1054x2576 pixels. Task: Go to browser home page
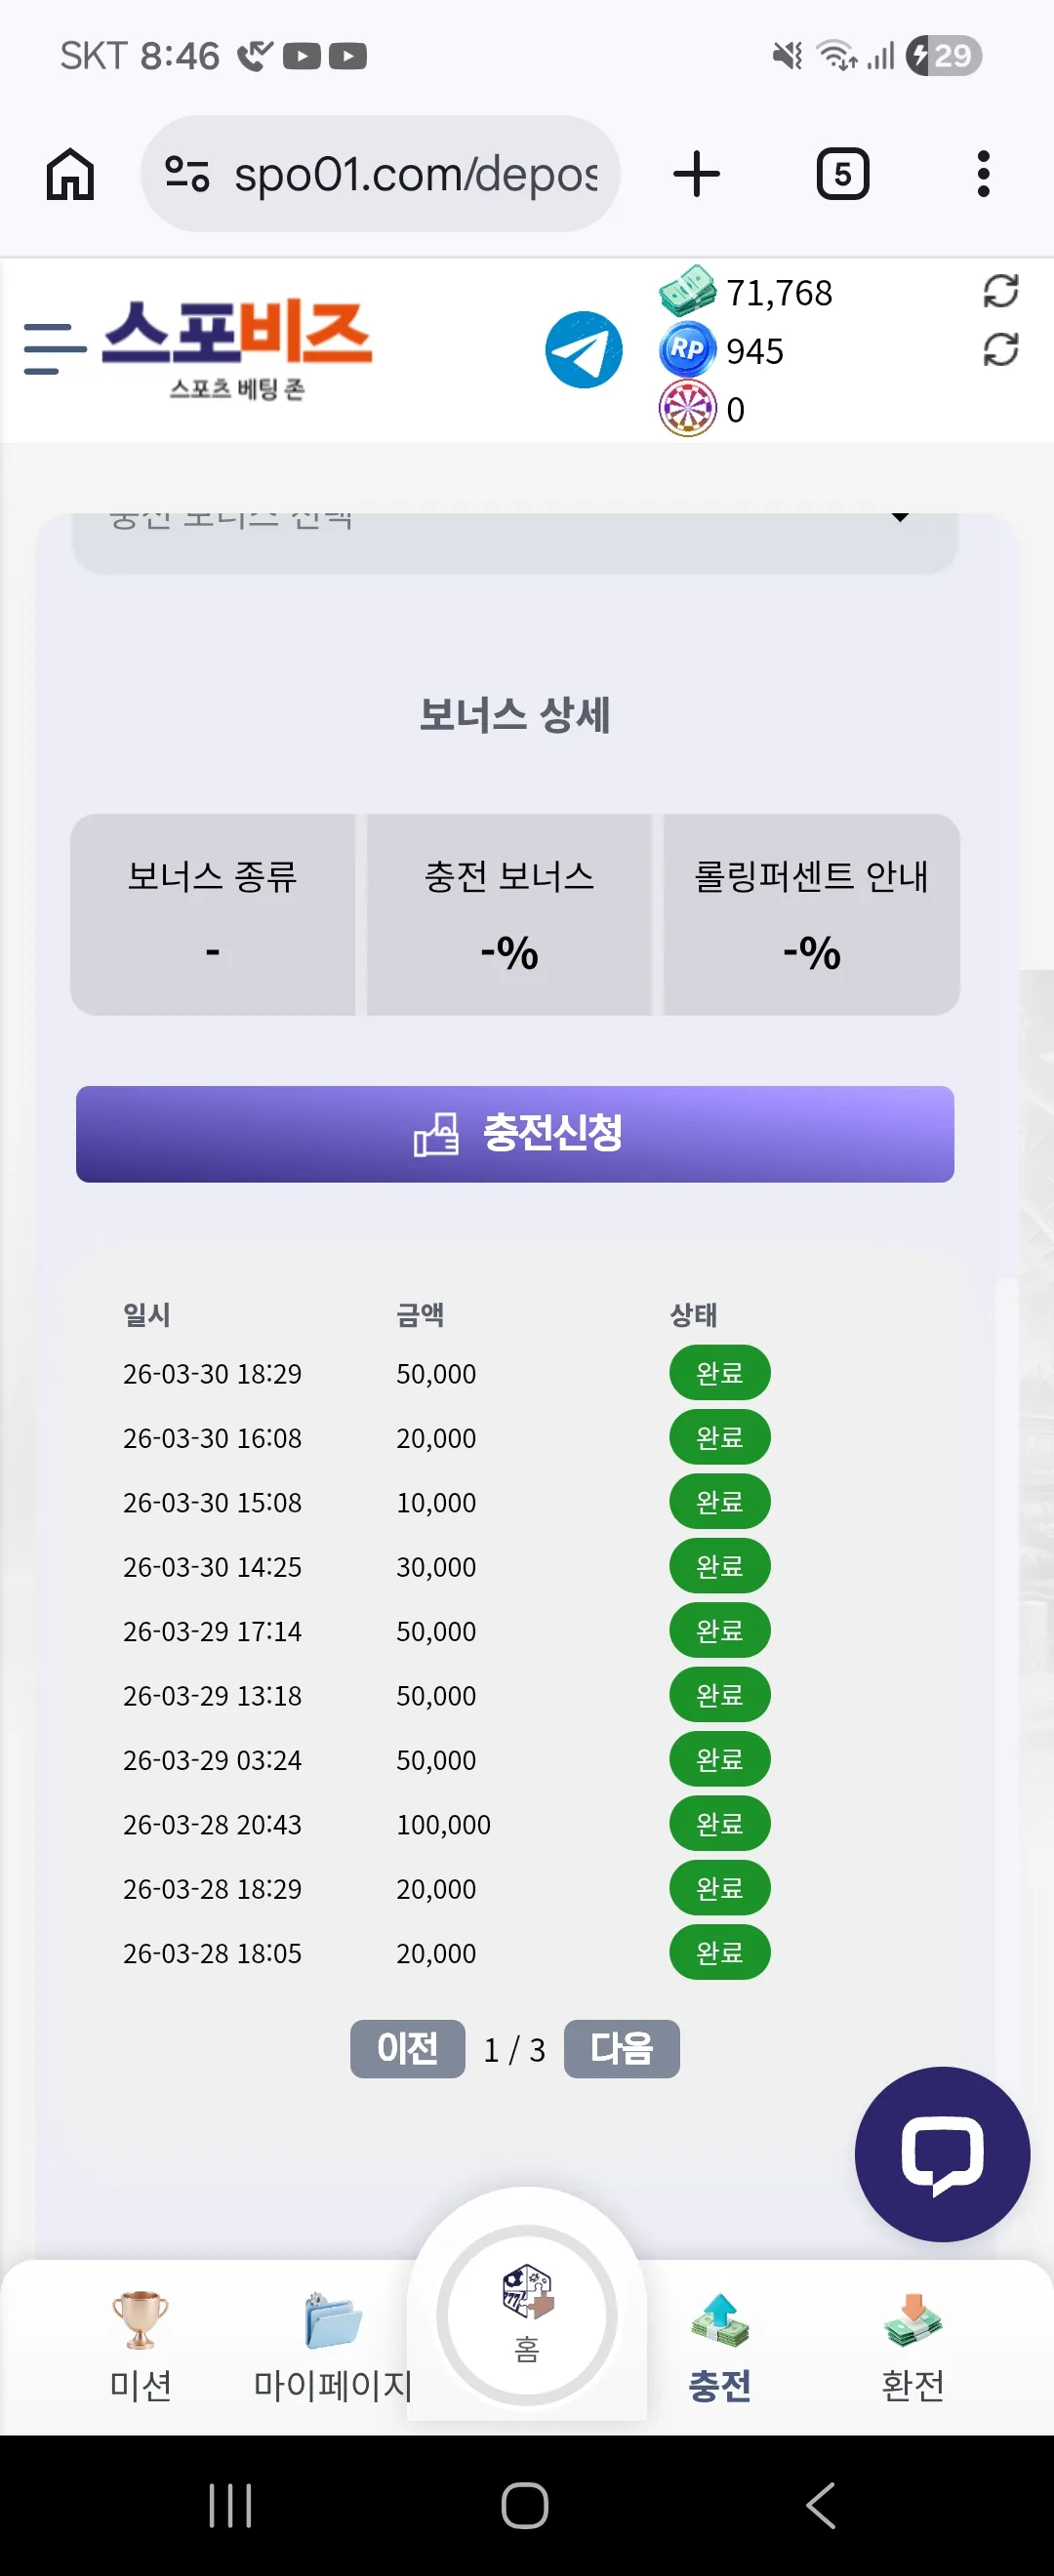[70, 174]
